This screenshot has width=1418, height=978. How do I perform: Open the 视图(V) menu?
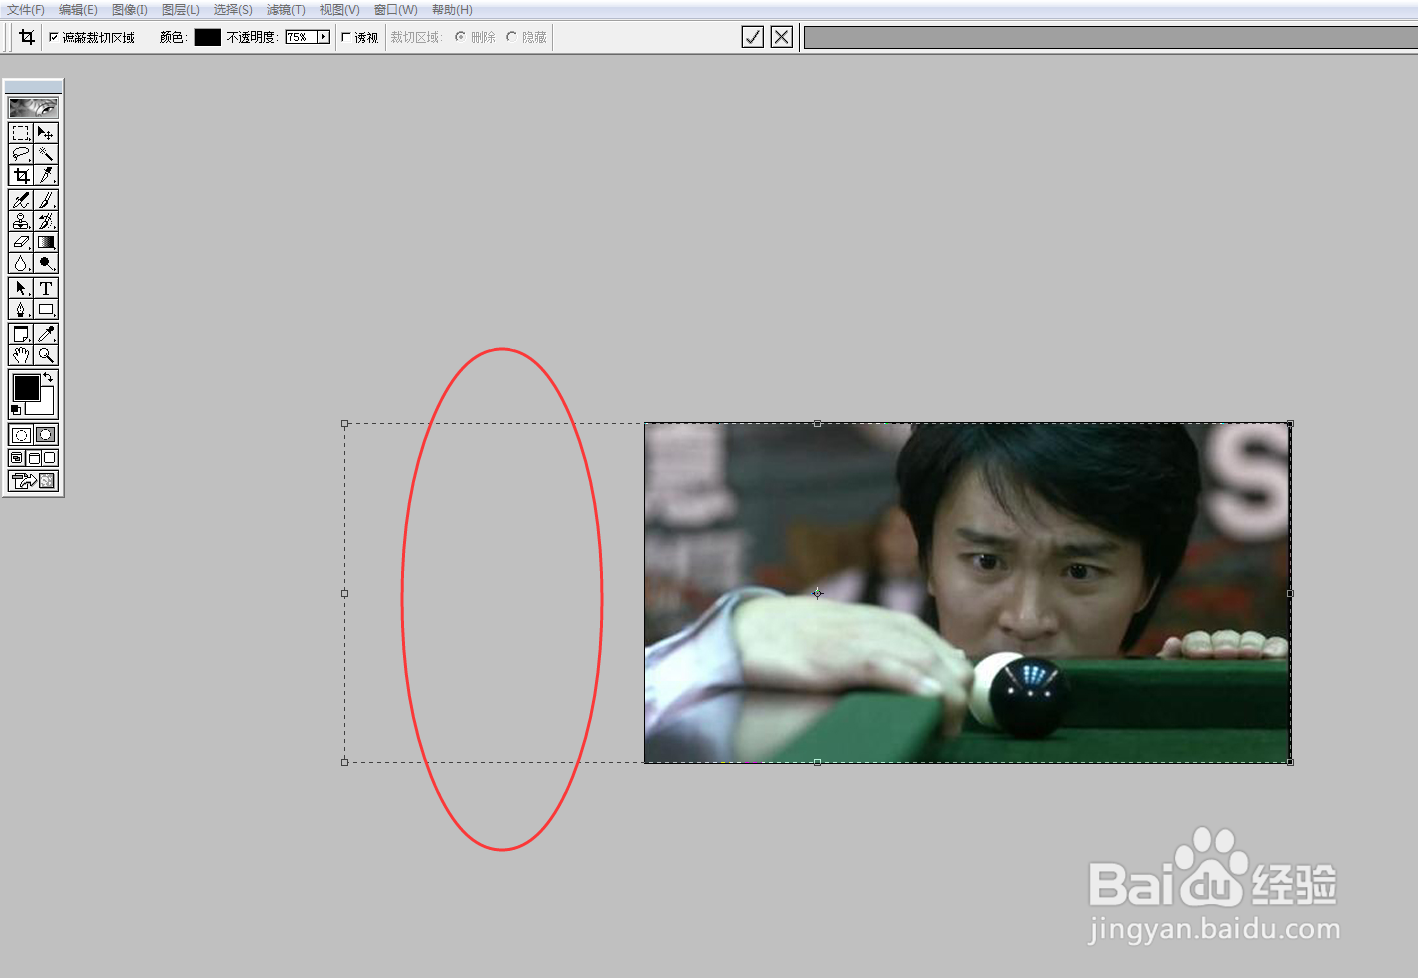(x=339, y=10)
